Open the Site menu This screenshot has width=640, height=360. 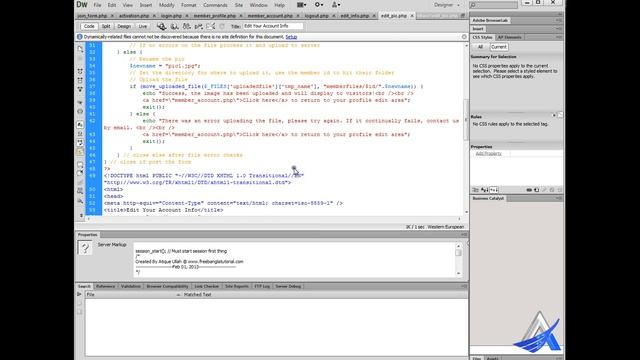[239, 5]
